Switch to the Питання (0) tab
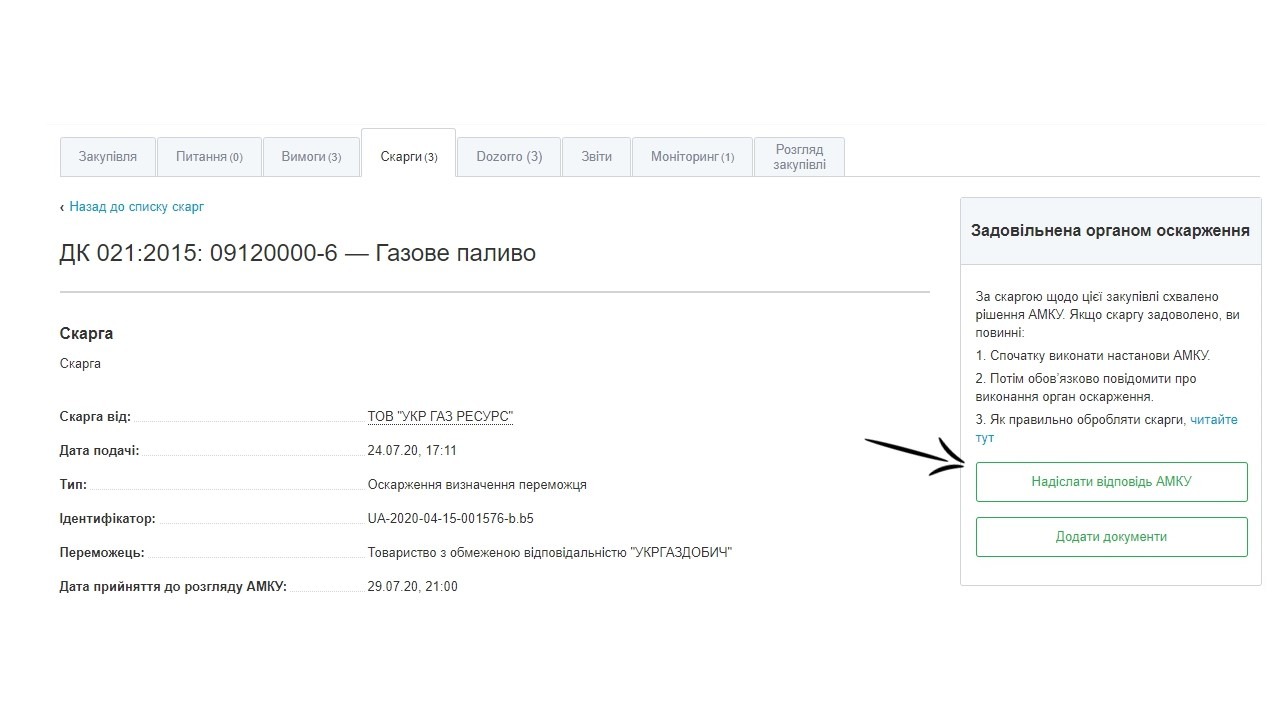1280x720 pixels. (x=209, y=157)
